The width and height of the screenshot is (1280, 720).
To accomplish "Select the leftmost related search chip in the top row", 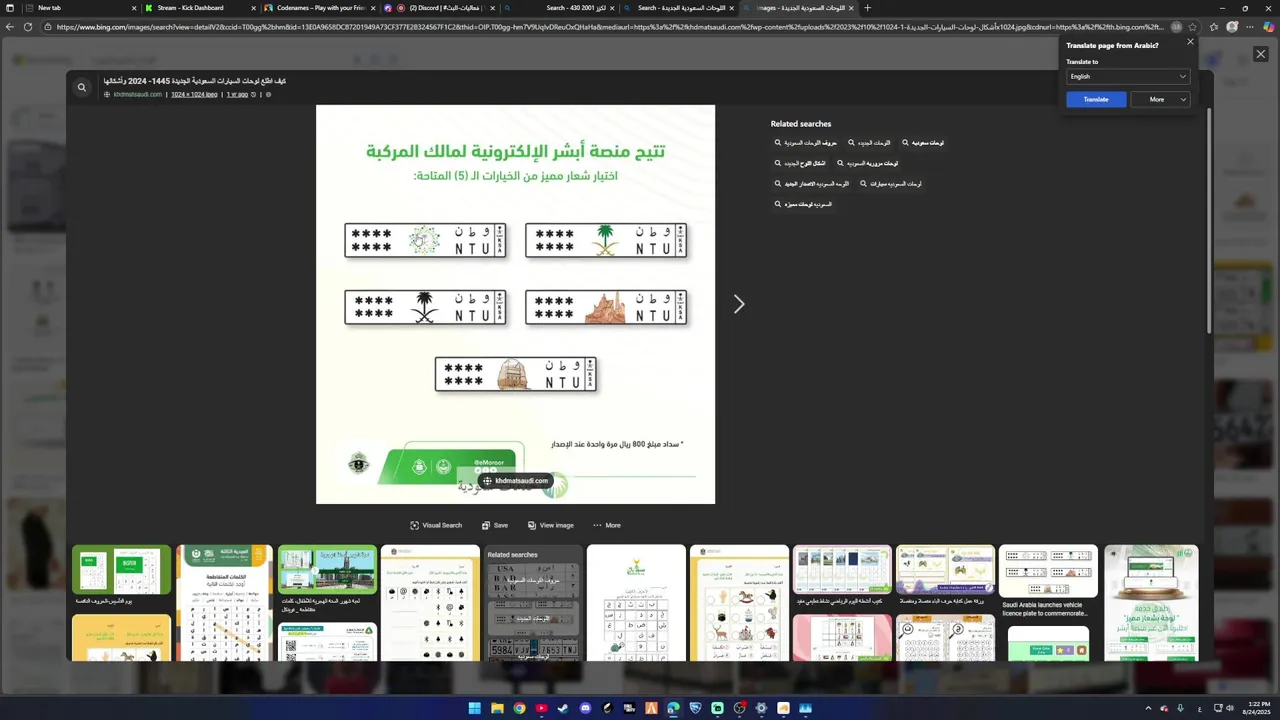I will (806, 143).
